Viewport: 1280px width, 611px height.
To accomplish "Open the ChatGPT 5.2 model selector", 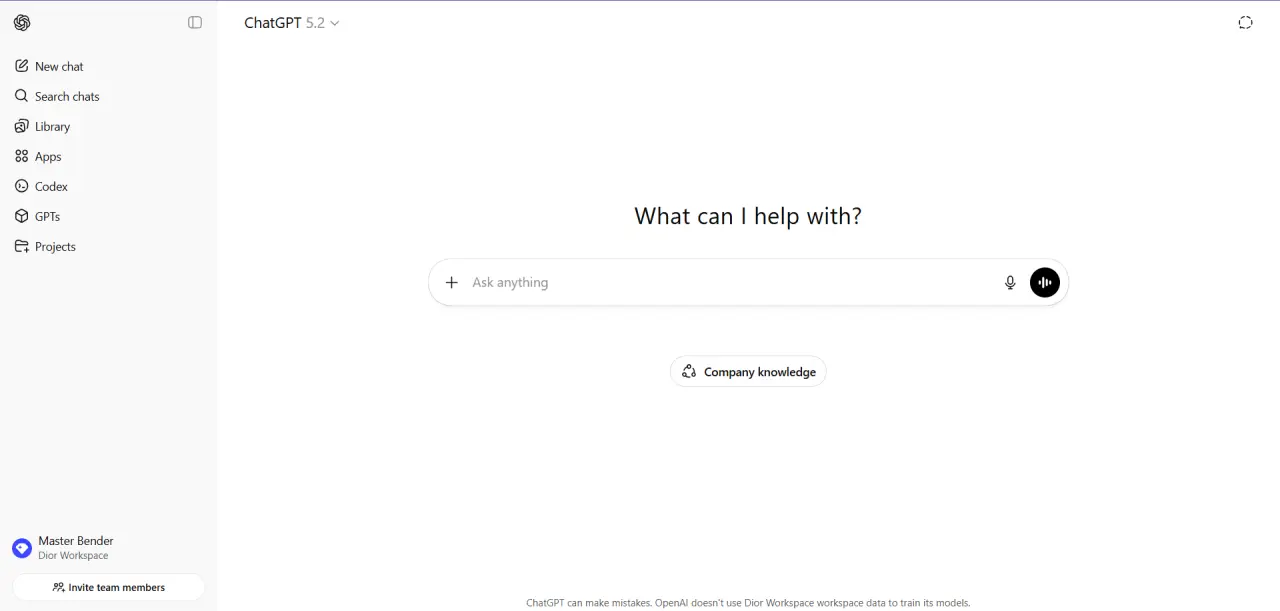I will 292,23.
